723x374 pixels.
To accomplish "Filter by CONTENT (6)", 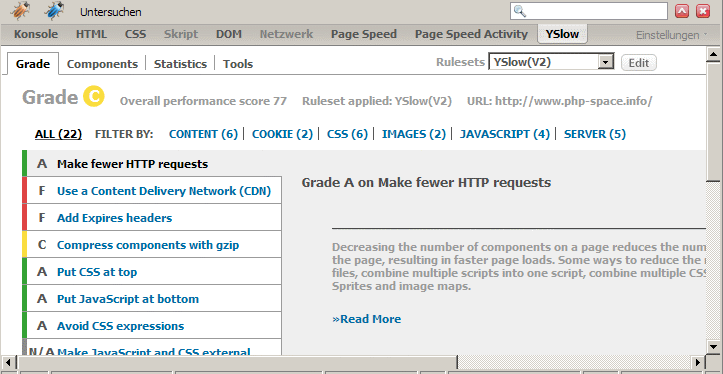I will pyautogui.click(x=203, y=134).
